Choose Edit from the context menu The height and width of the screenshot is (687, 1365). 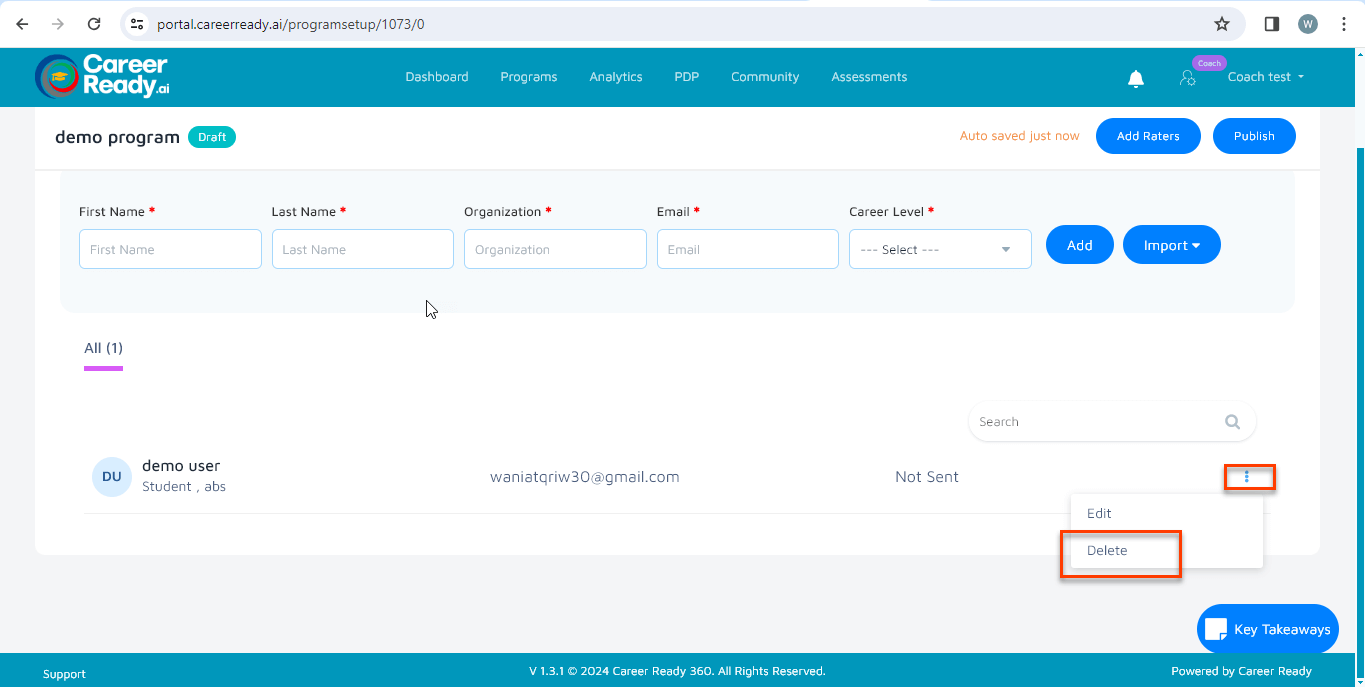(x=1099, y=513)
